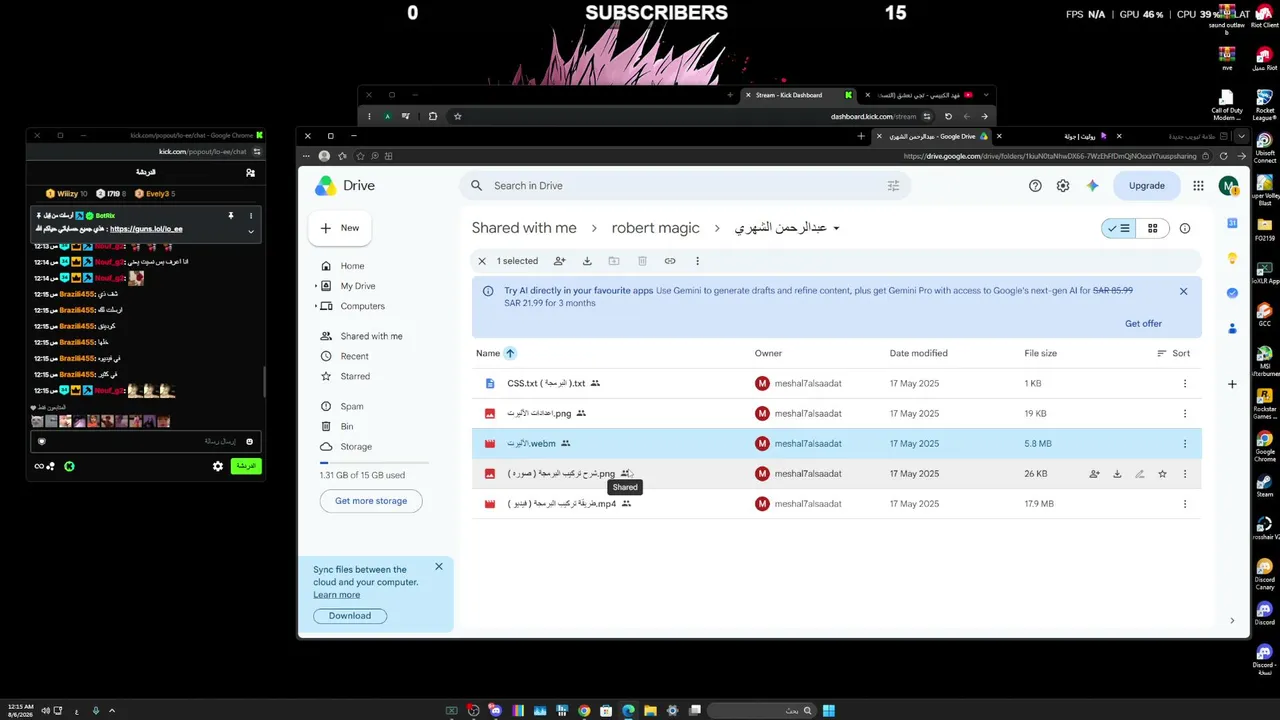Reverse the Name sort direction arrow
1280x720 pixels.
(510, 353)
